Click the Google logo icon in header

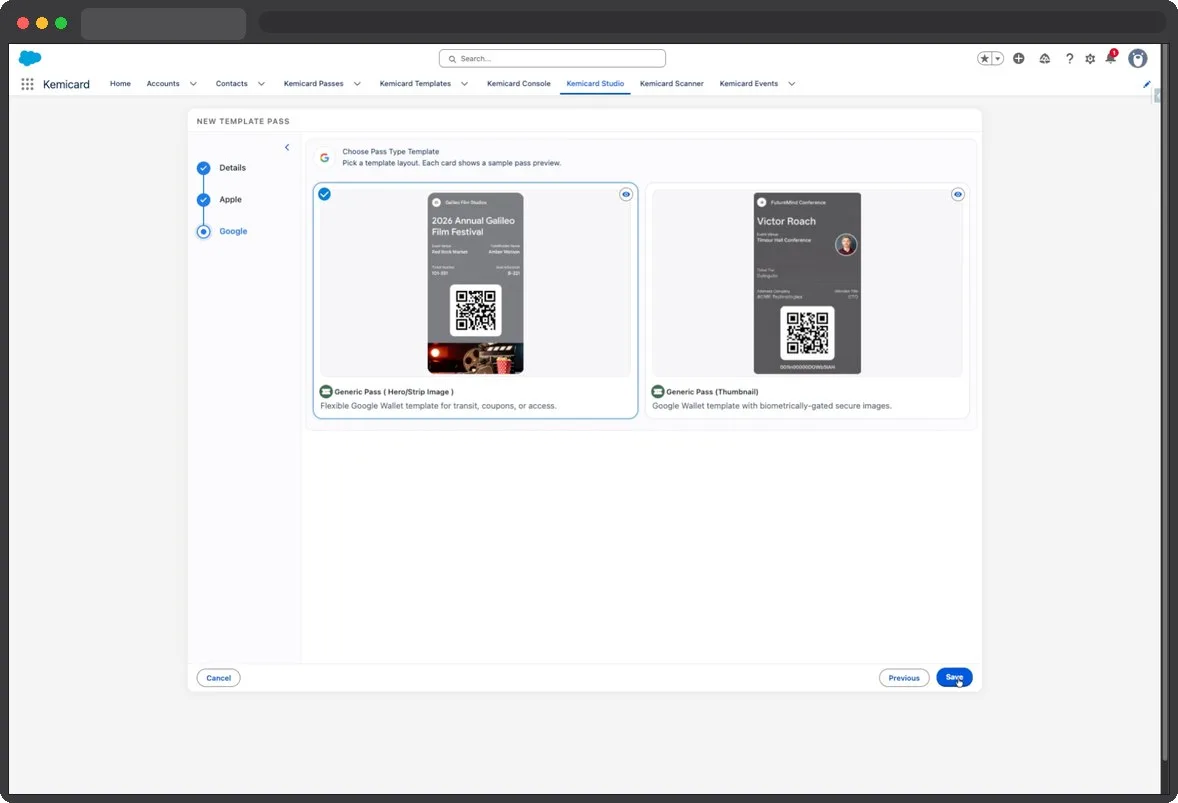[325, 158]
